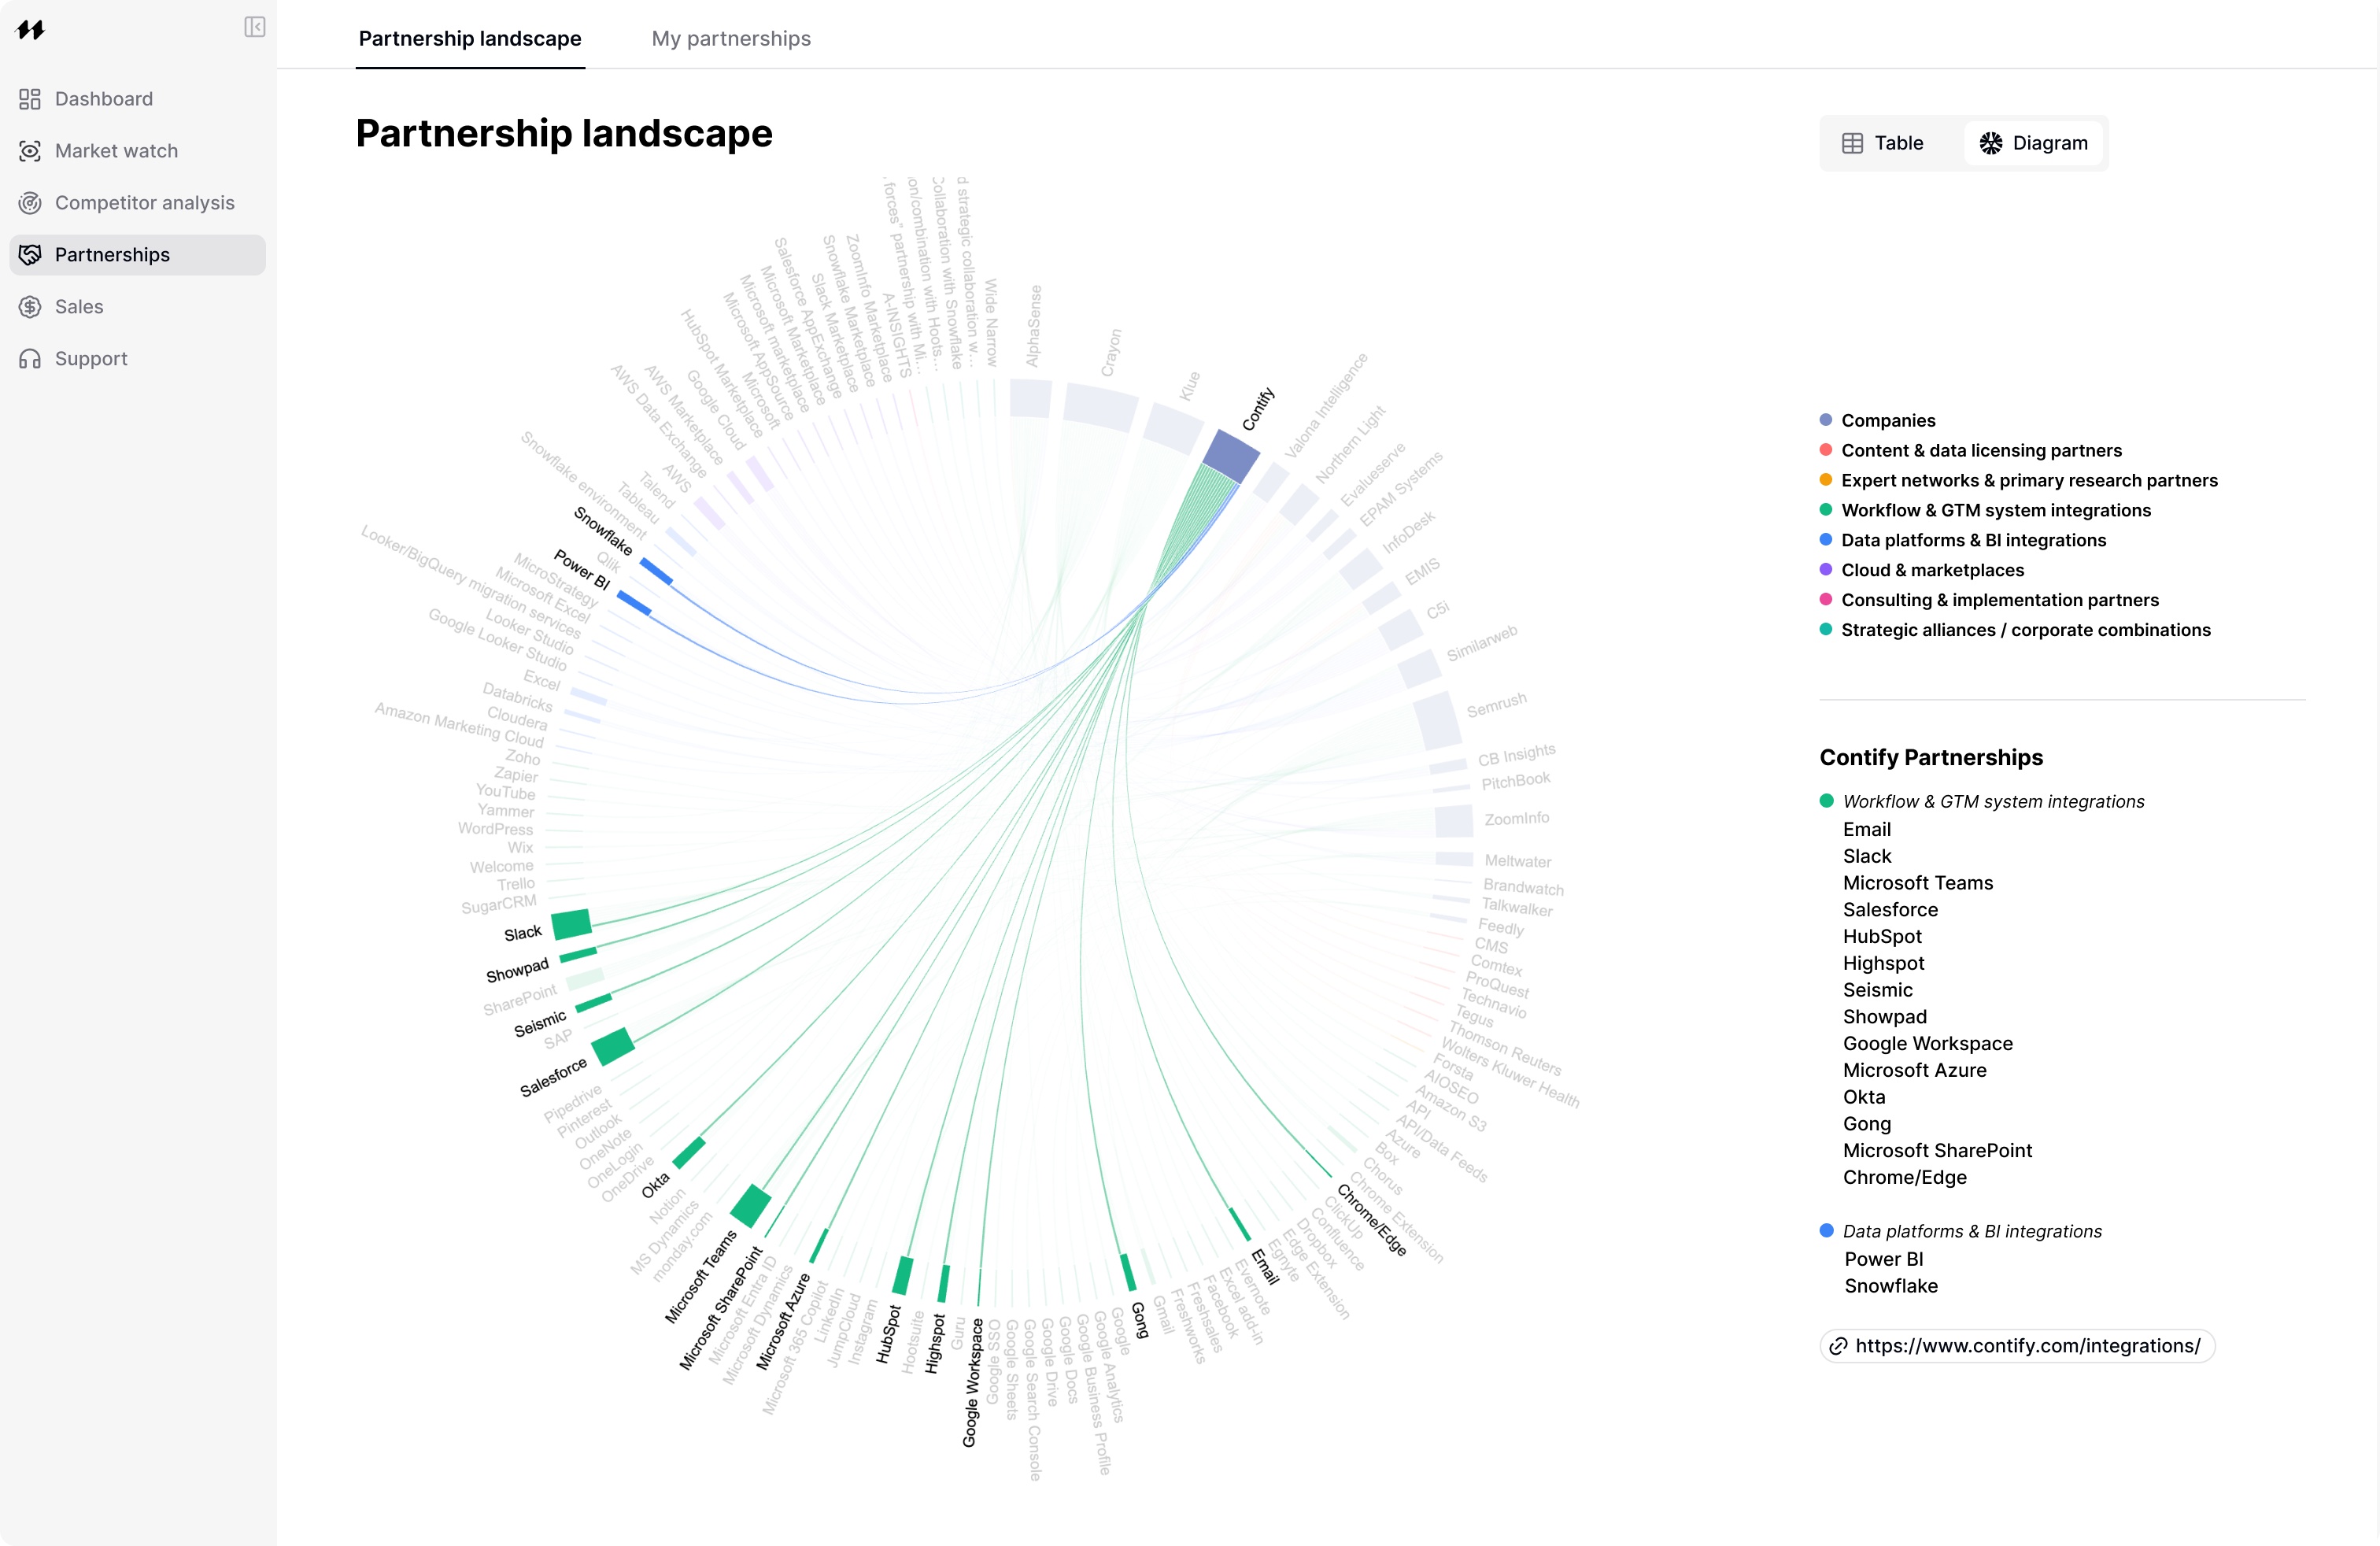Click the Contify segment in the diagram

(x=1231, y=456)
